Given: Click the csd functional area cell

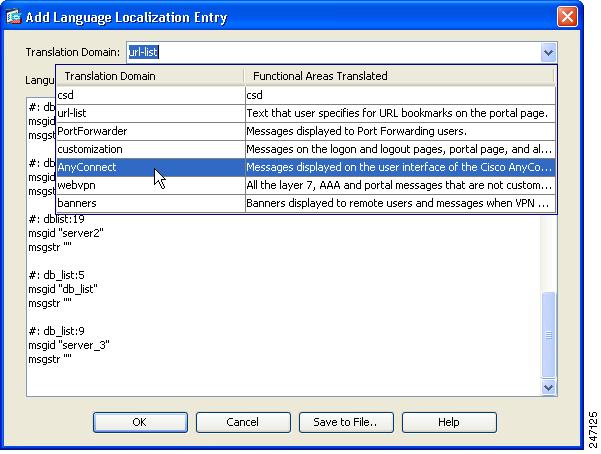Looking at the screenshot, I should [400, 95].
